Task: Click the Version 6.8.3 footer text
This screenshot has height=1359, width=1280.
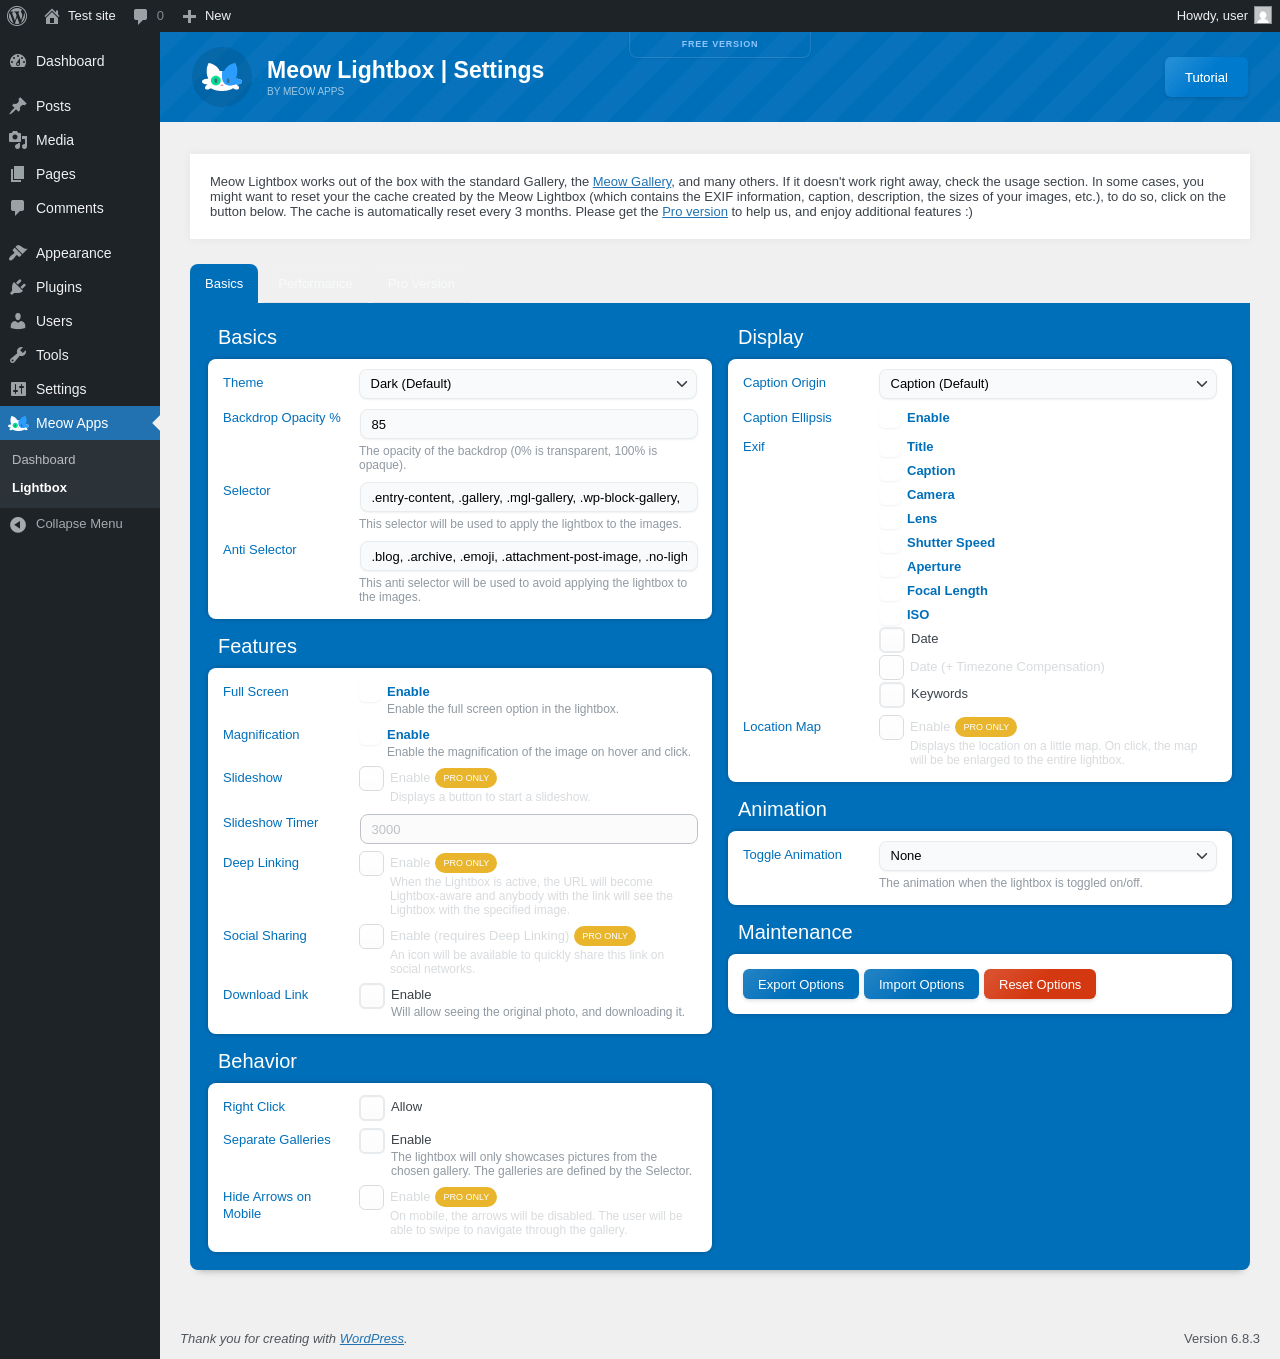Action: click(x=1222, y=1339)
